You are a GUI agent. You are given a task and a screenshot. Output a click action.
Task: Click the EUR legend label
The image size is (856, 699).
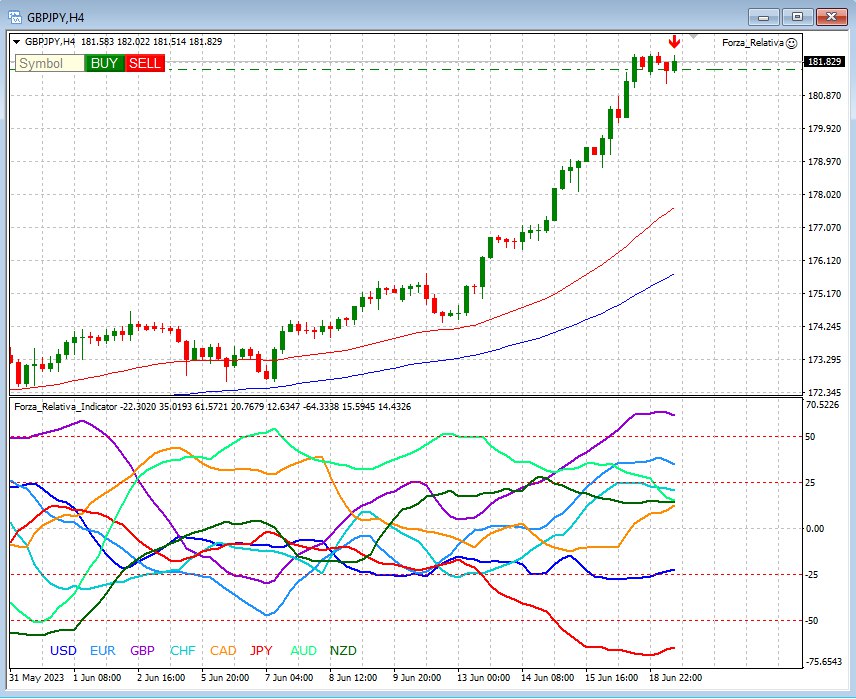pos(103,651)
